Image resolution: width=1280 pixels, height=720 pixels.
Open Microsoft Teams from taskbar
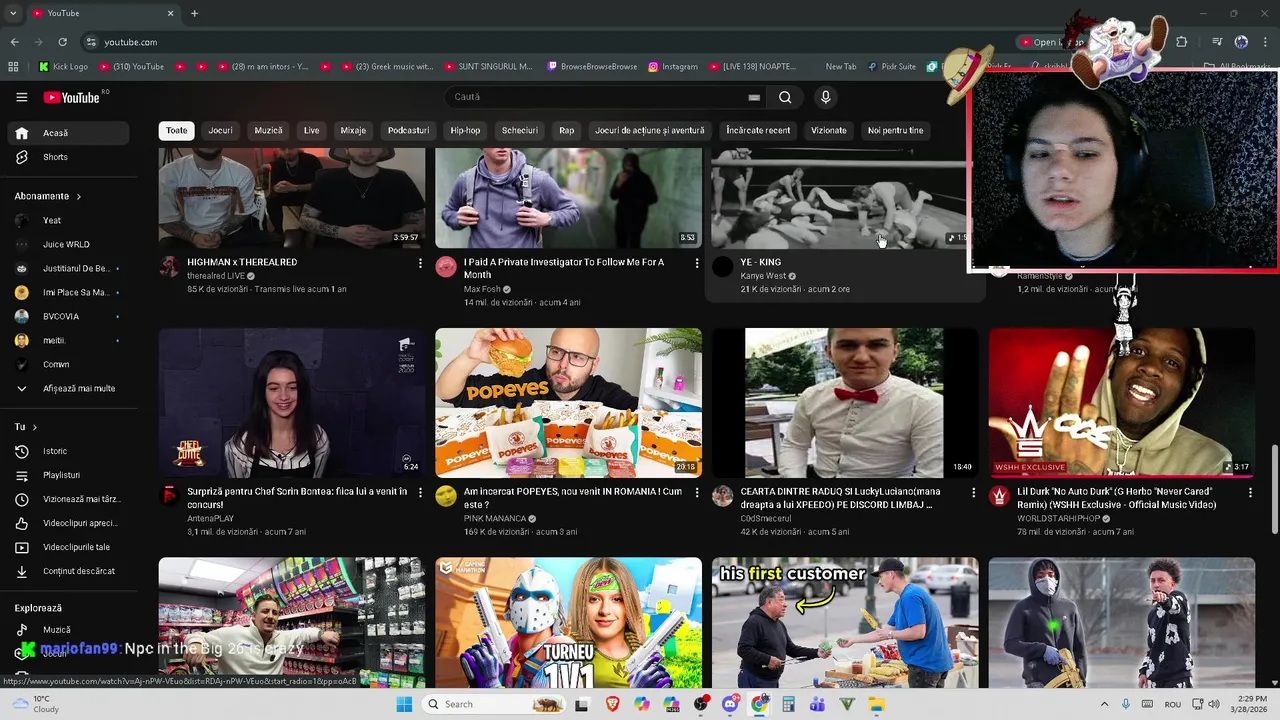point(817,704)
